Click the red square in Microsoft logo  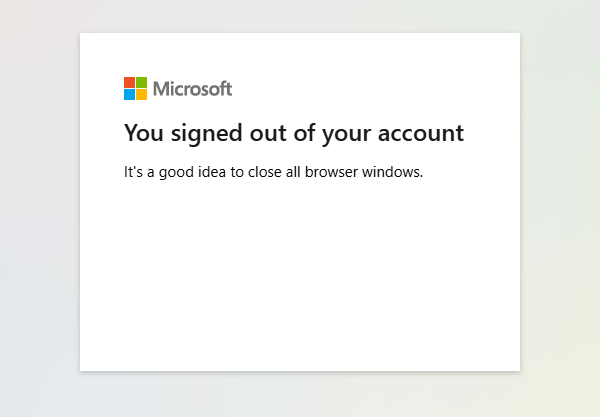[x=129, y=82]
